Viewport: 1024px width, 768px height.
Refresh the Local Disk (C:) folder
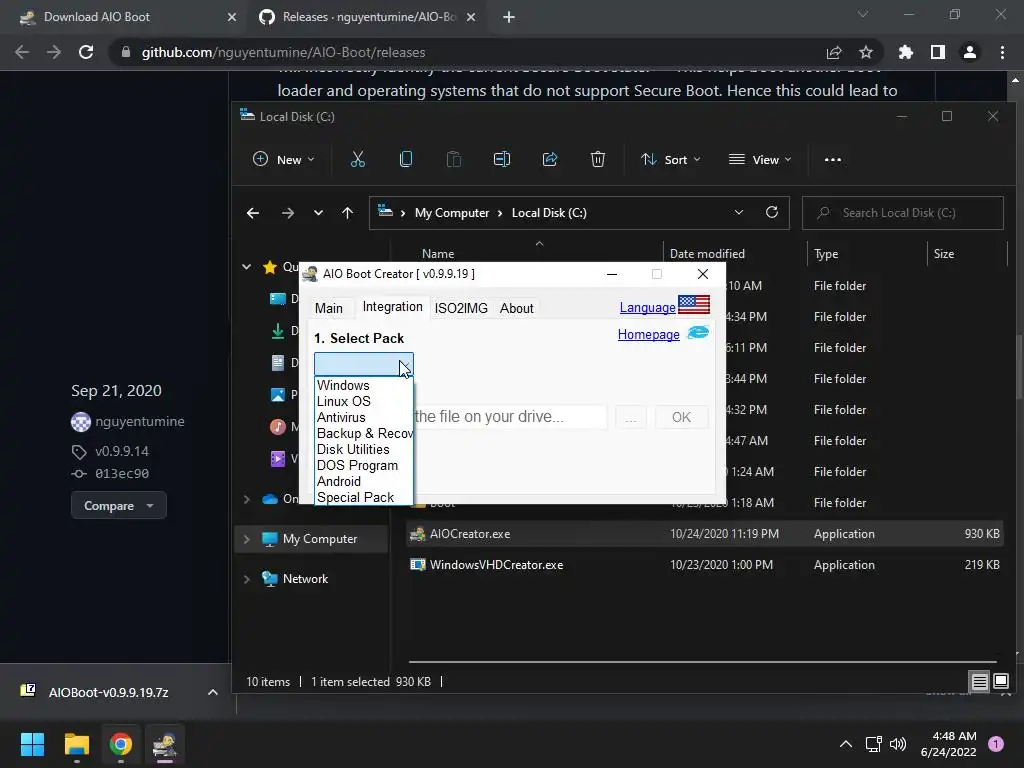pos(772,212)
